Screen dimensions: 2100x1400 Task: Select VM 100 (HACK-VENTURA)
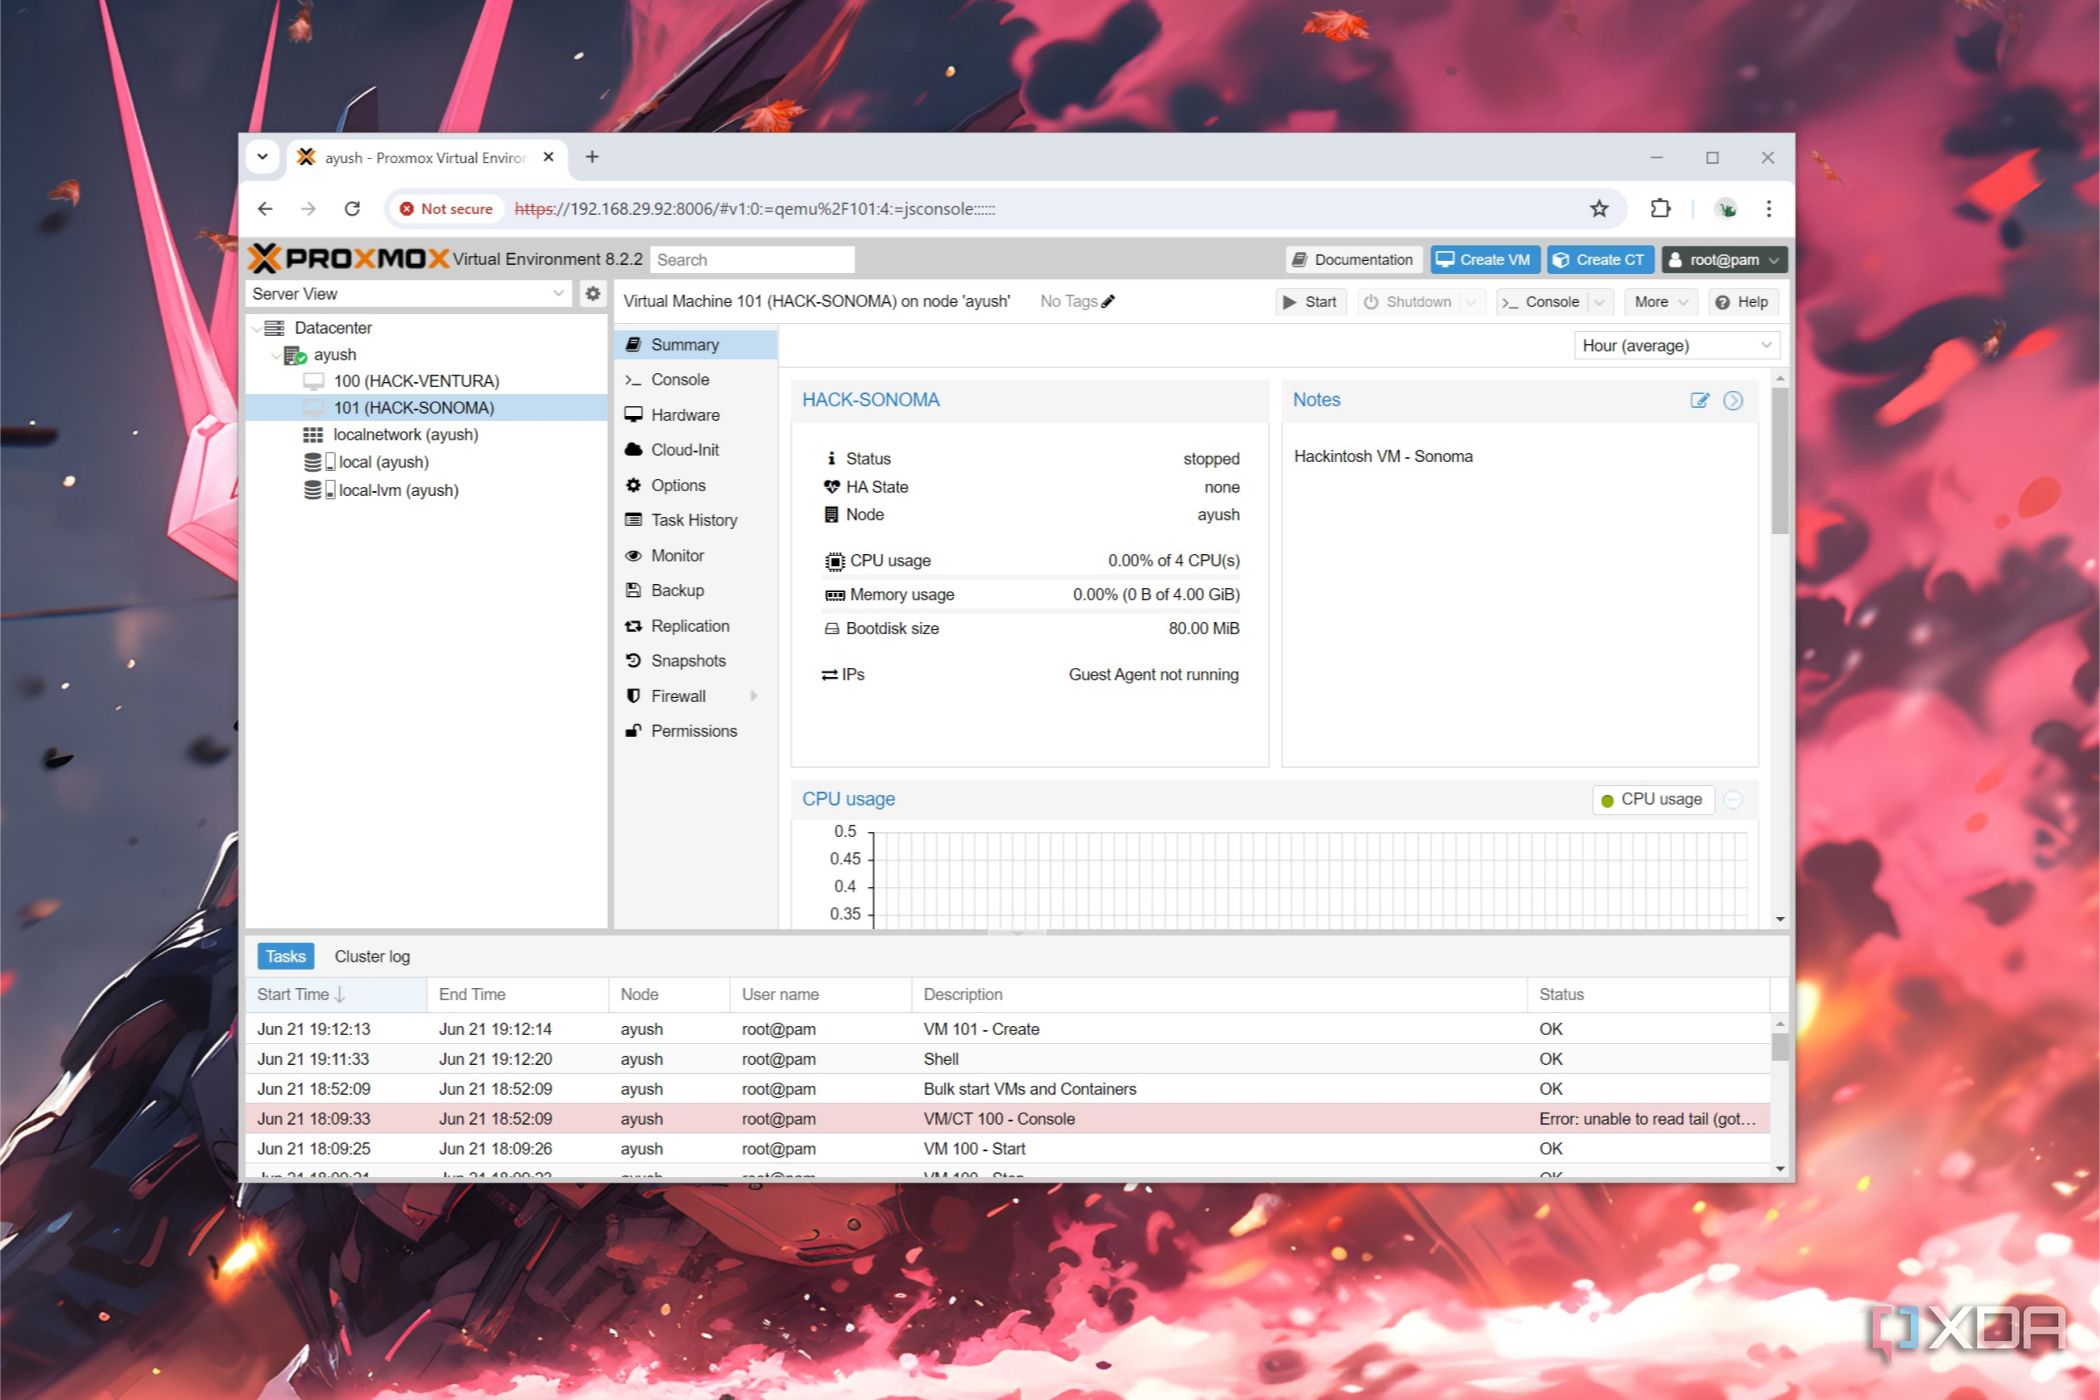click(x=416, y=381)
